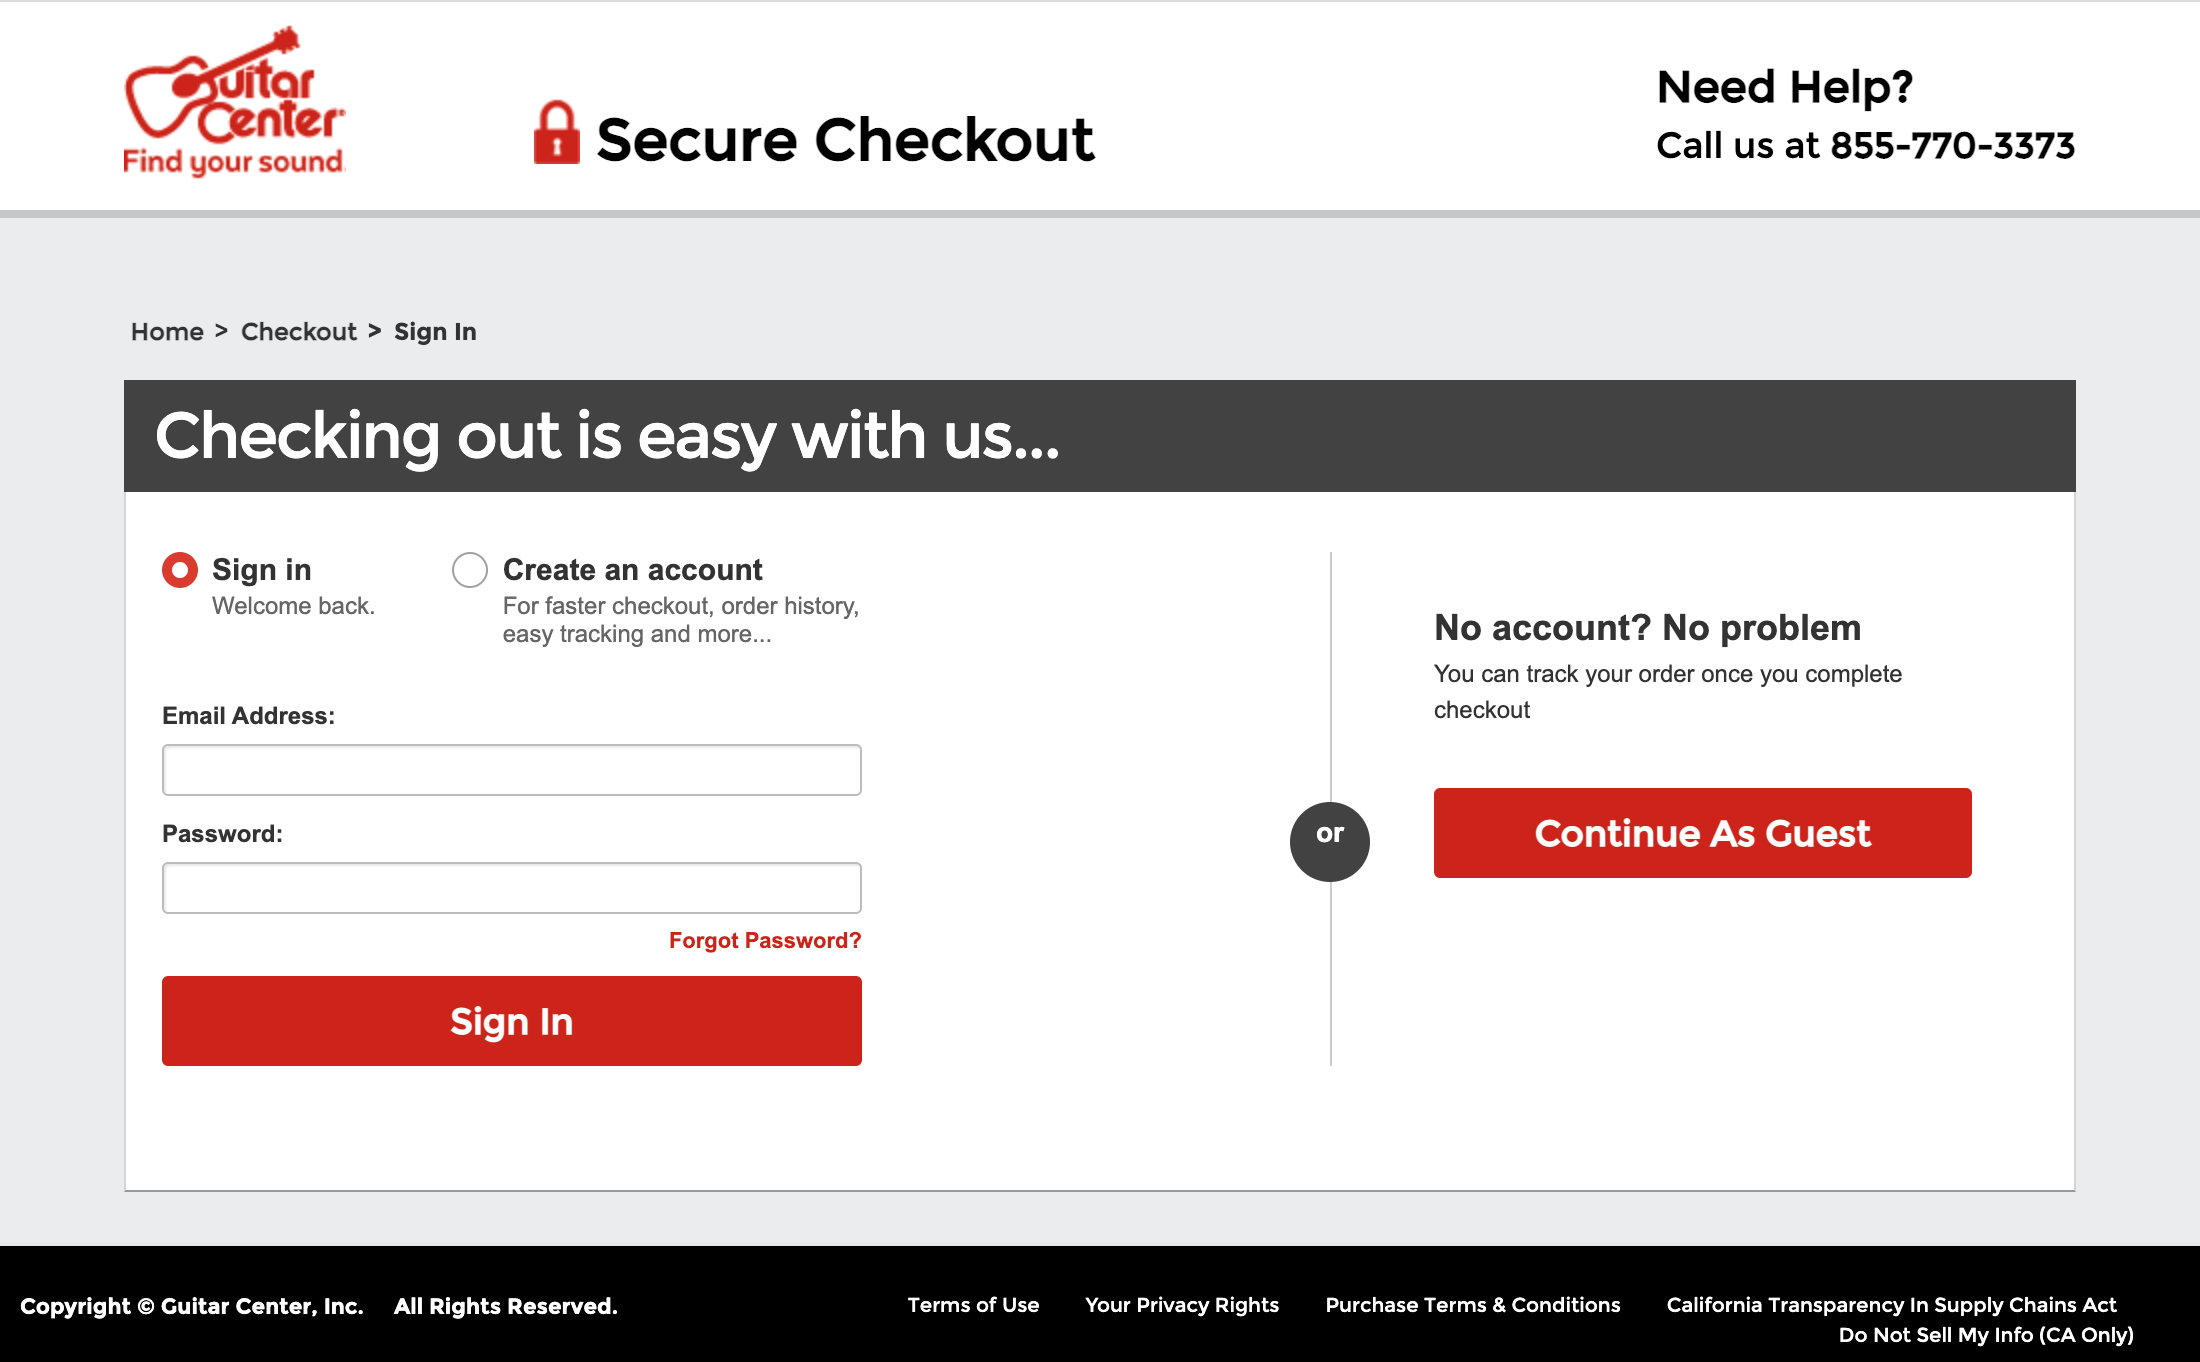Open Your Privacy Rights link
The image size is (2200, 1362).
pyautogui.click(x=1182, y=1305)
